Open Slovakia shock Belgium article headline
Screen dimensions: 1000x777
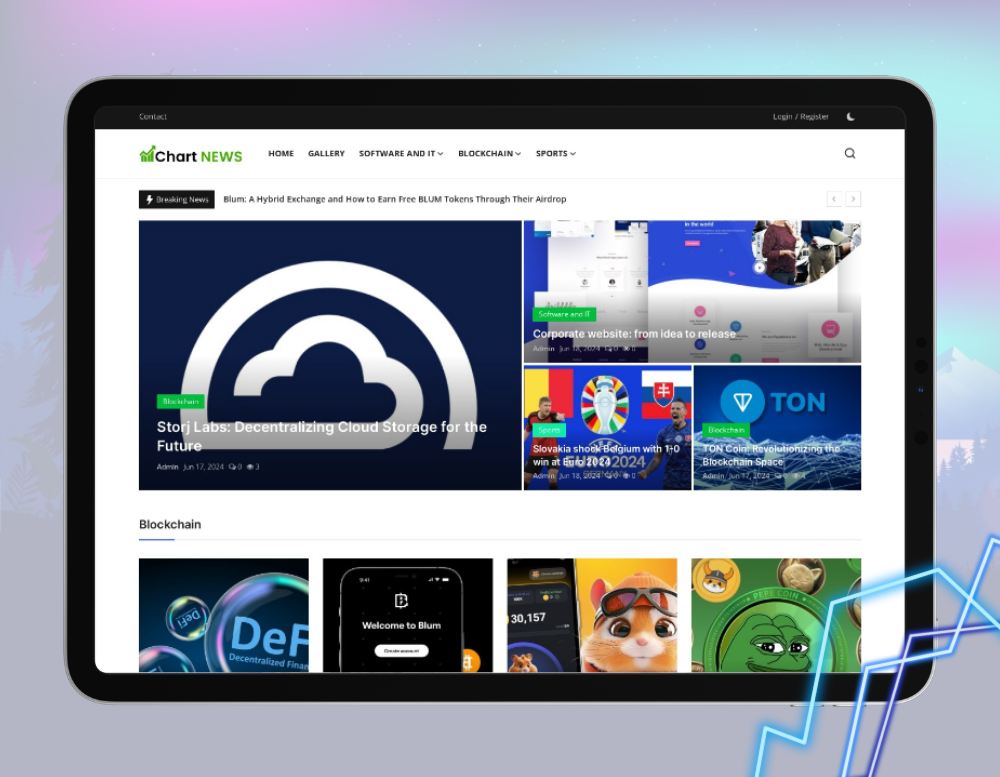coord(606,455)
